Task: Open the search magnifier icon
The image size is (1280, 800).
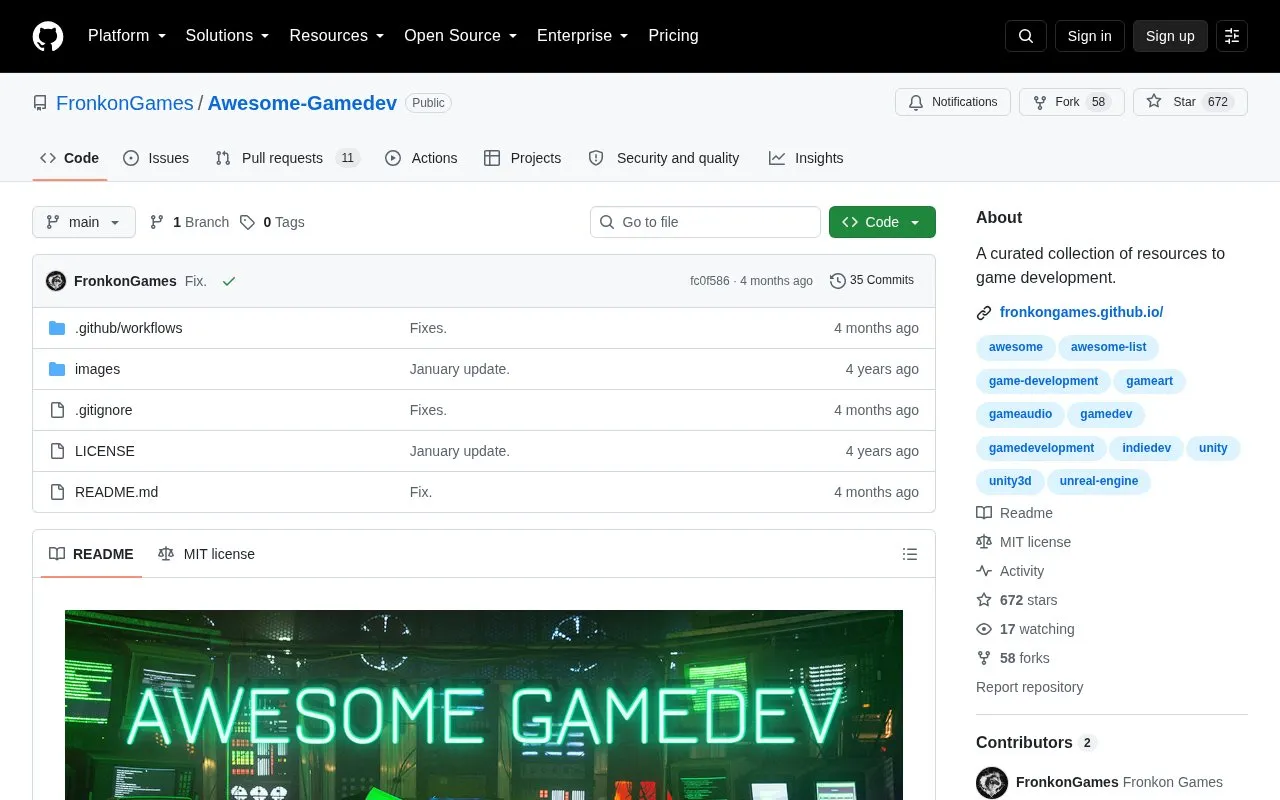Action: [x=1026, y=36]
